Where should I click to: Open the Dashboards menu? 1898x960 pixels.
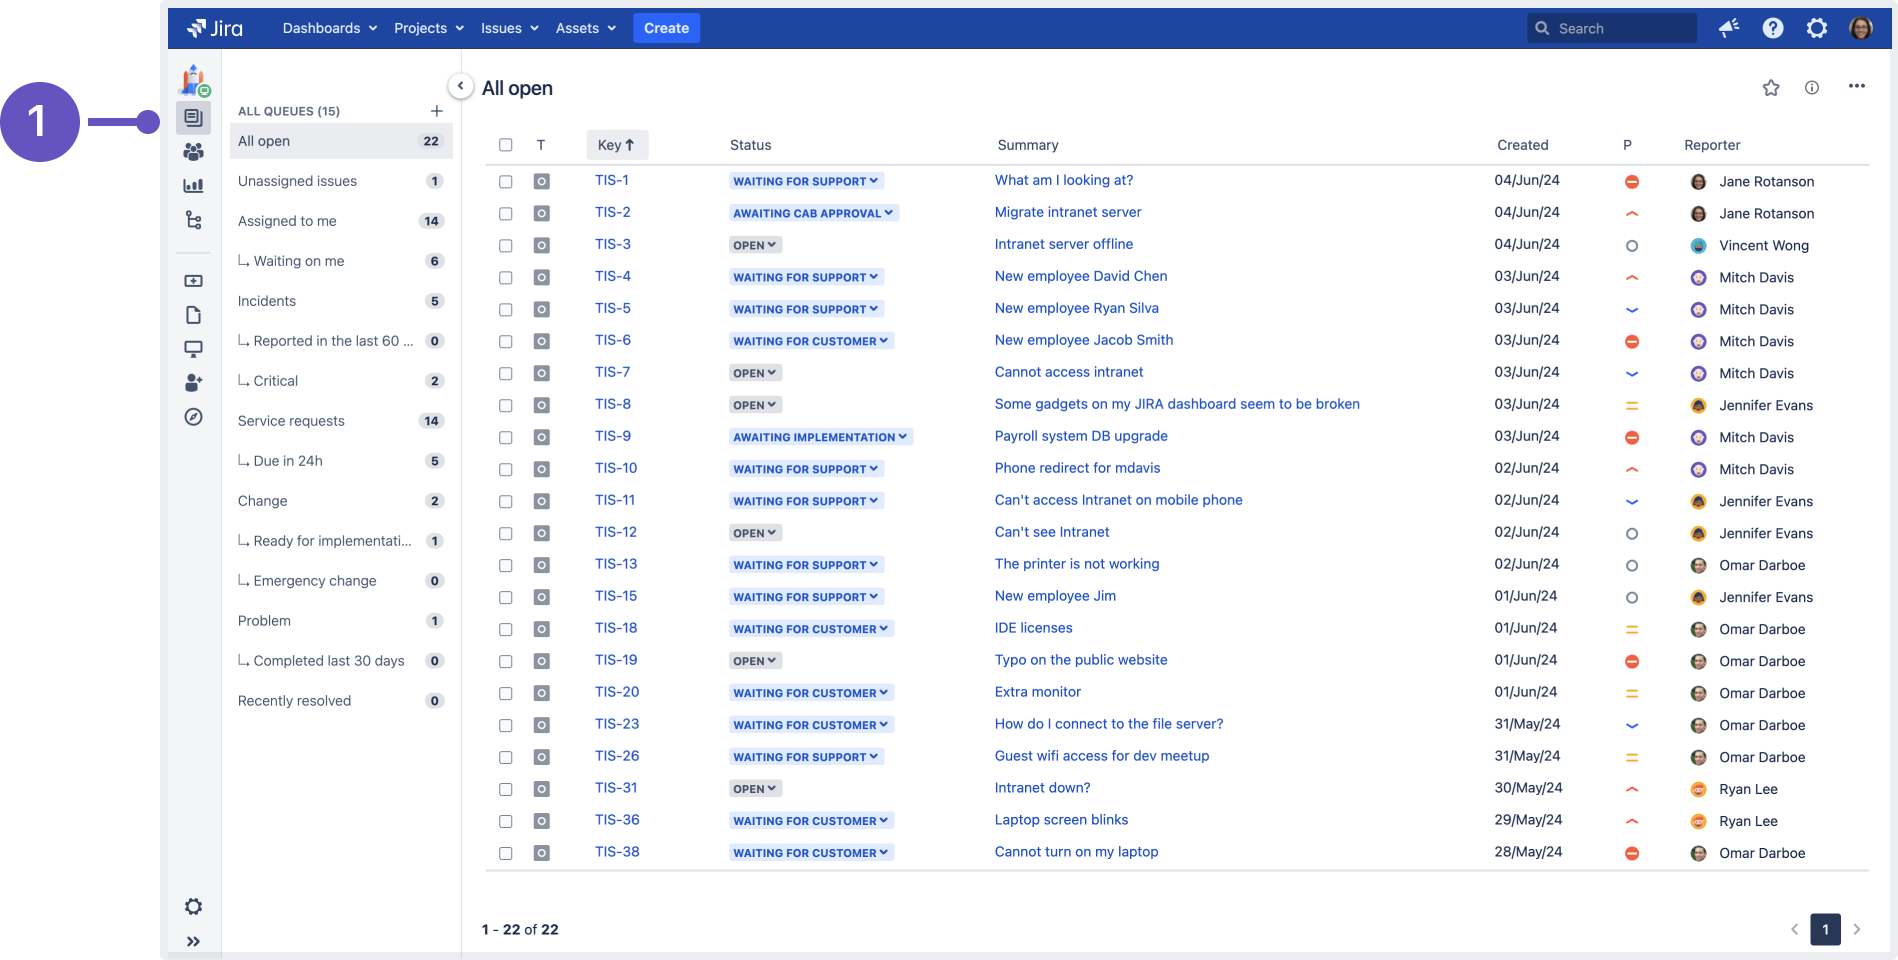pos(329,28)
